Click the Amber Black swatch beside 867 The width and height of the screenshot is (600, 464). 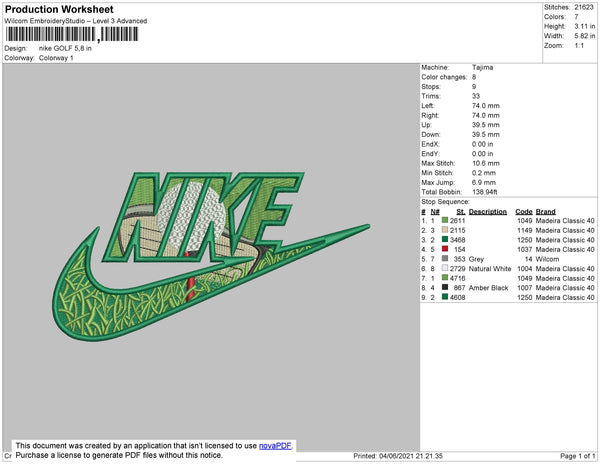445,287
